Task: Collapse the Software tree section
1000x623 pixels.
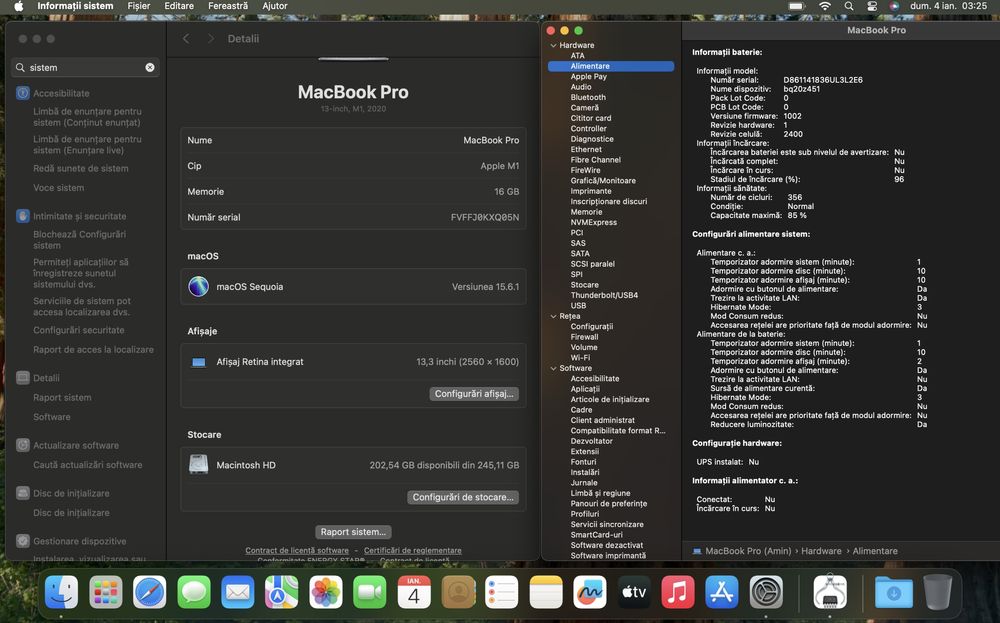Action: [553, 369]
